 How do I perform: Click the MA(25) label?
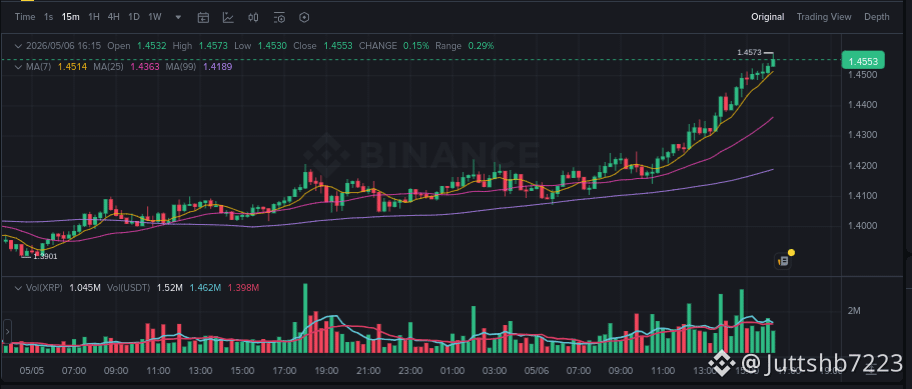pos(109,67)
